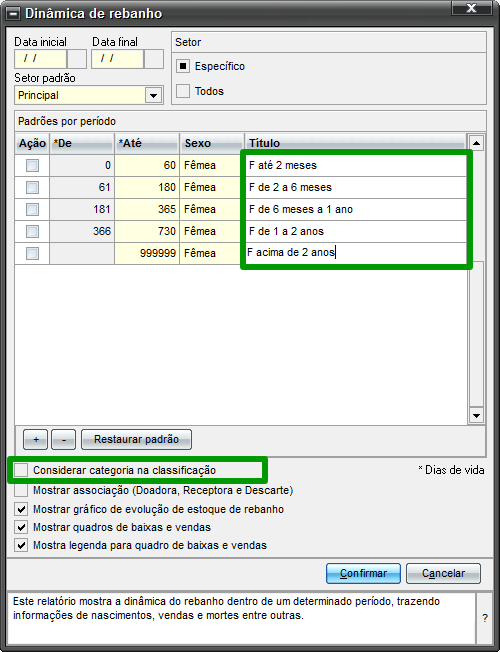Tick the Ação checkbox for row 61 to 180
The height and width of the screenshot is (652, 500).
pos(32,188)
